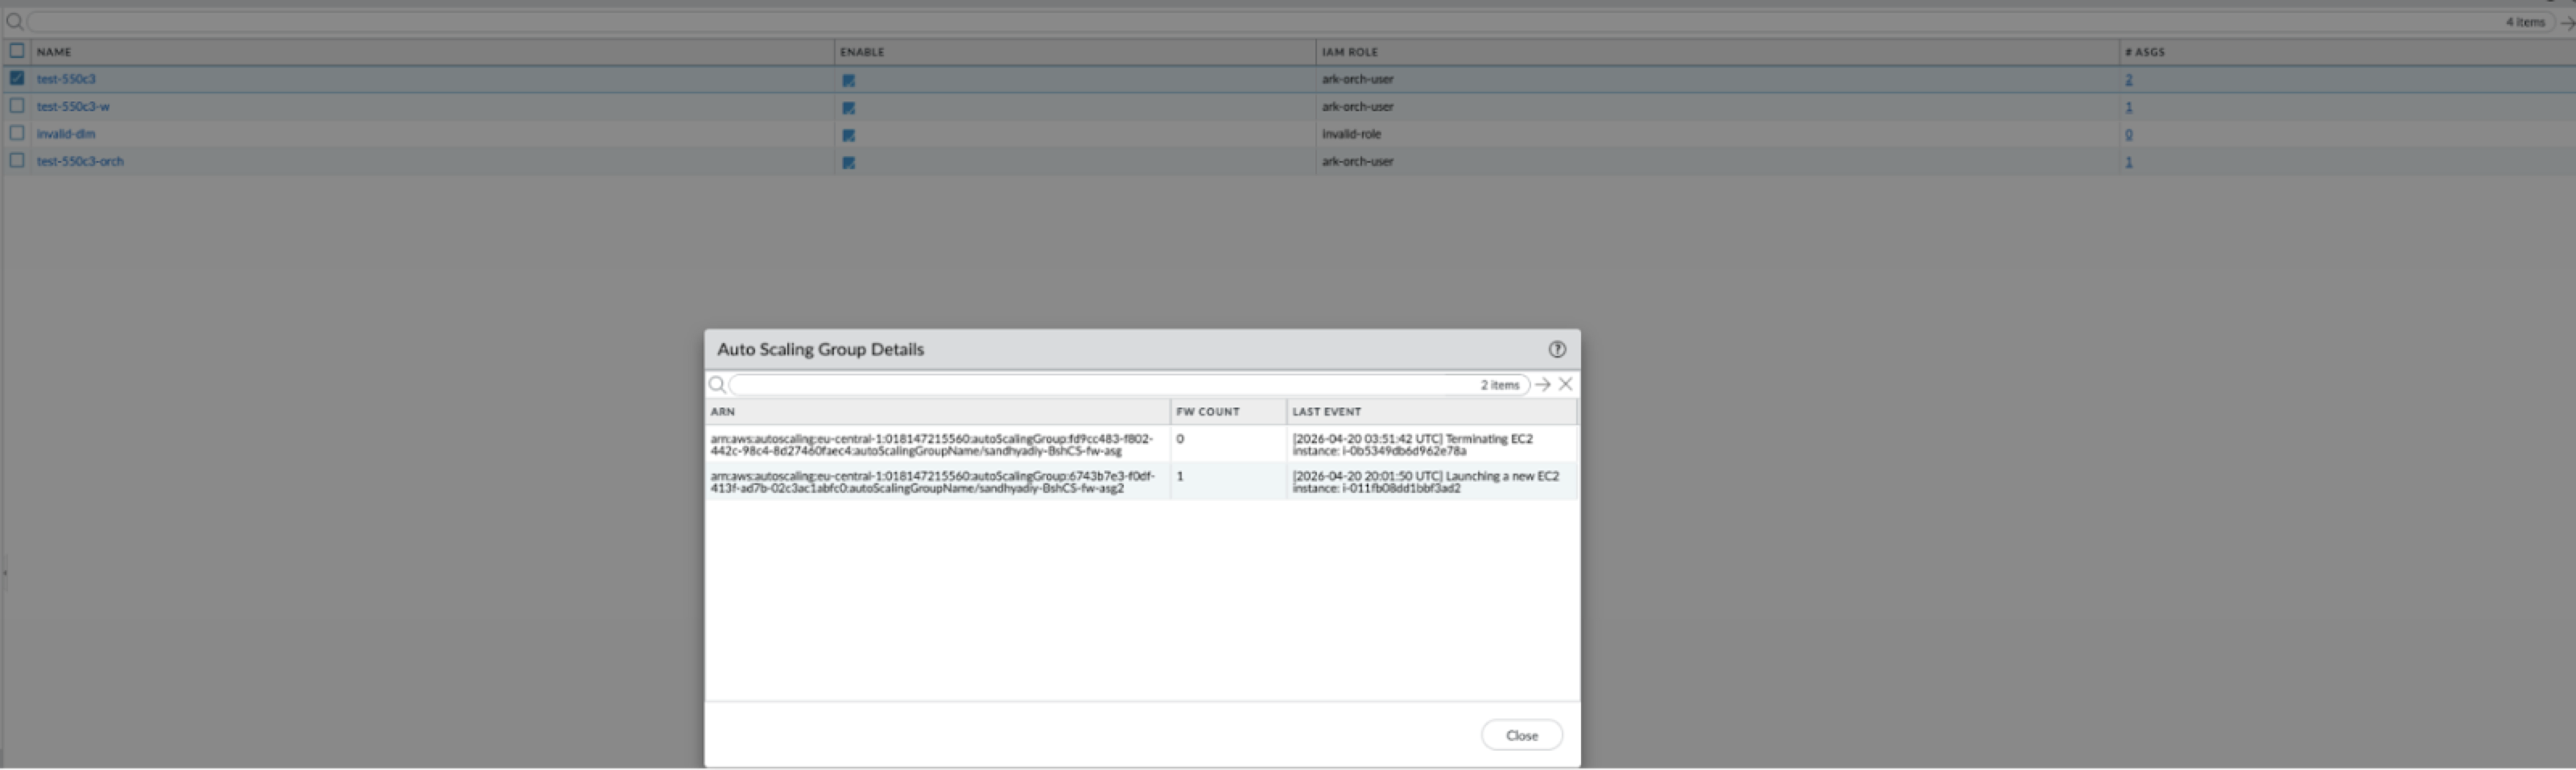This screenshot has width=2576, height=770.
Task: Click the "2 items" count in the dialog
Action: pos(1499,385)
